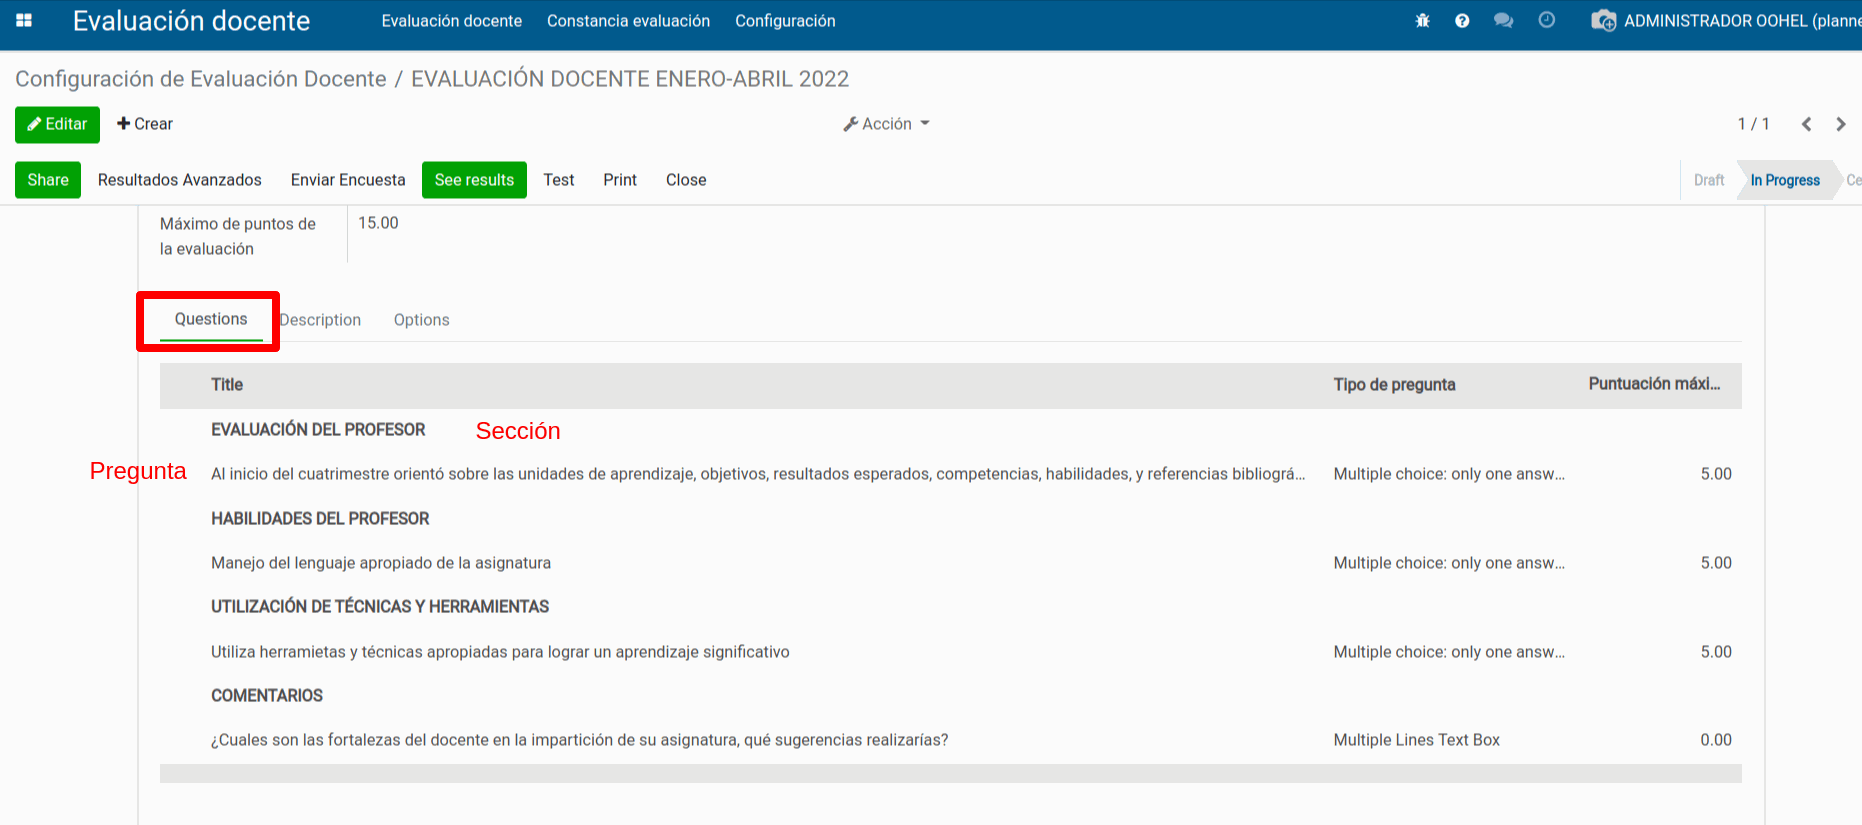1862x825 pixels.
Task: Open Configuración menu in top bar
Action: [x=785, y=21]
